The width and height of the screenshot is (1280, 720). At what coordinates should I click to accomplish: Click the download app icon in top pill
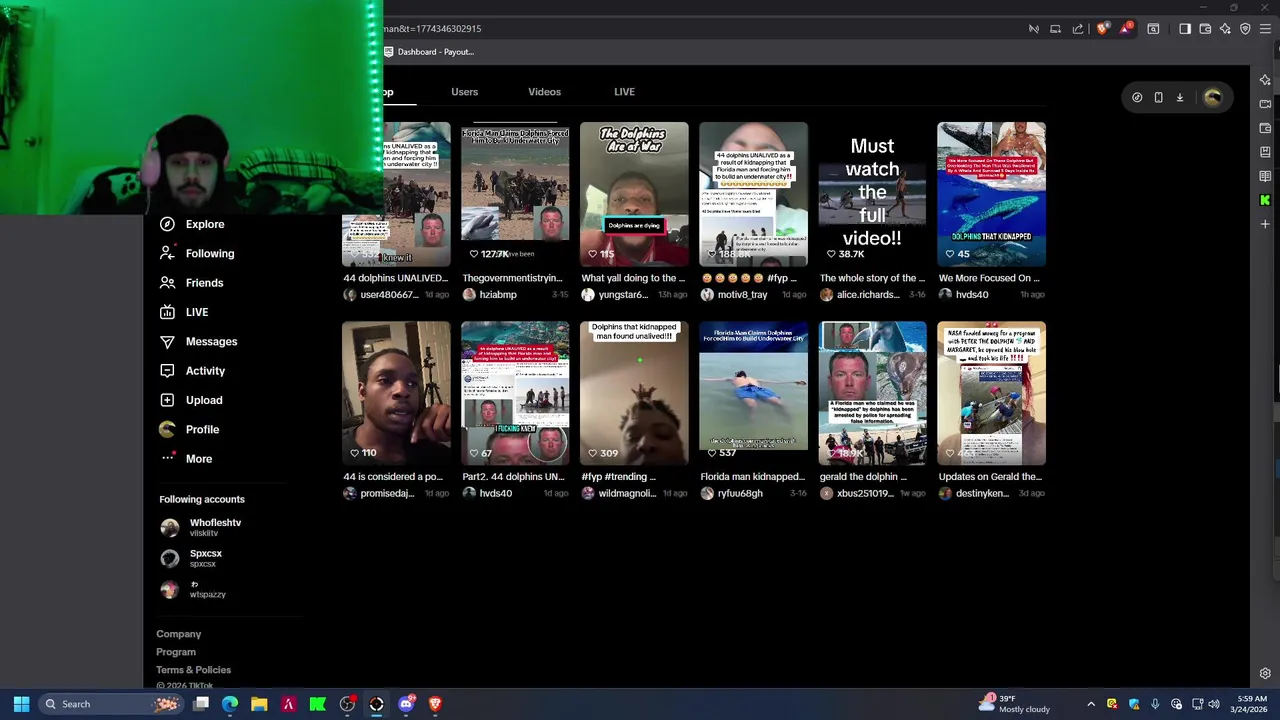[1180, 97]
